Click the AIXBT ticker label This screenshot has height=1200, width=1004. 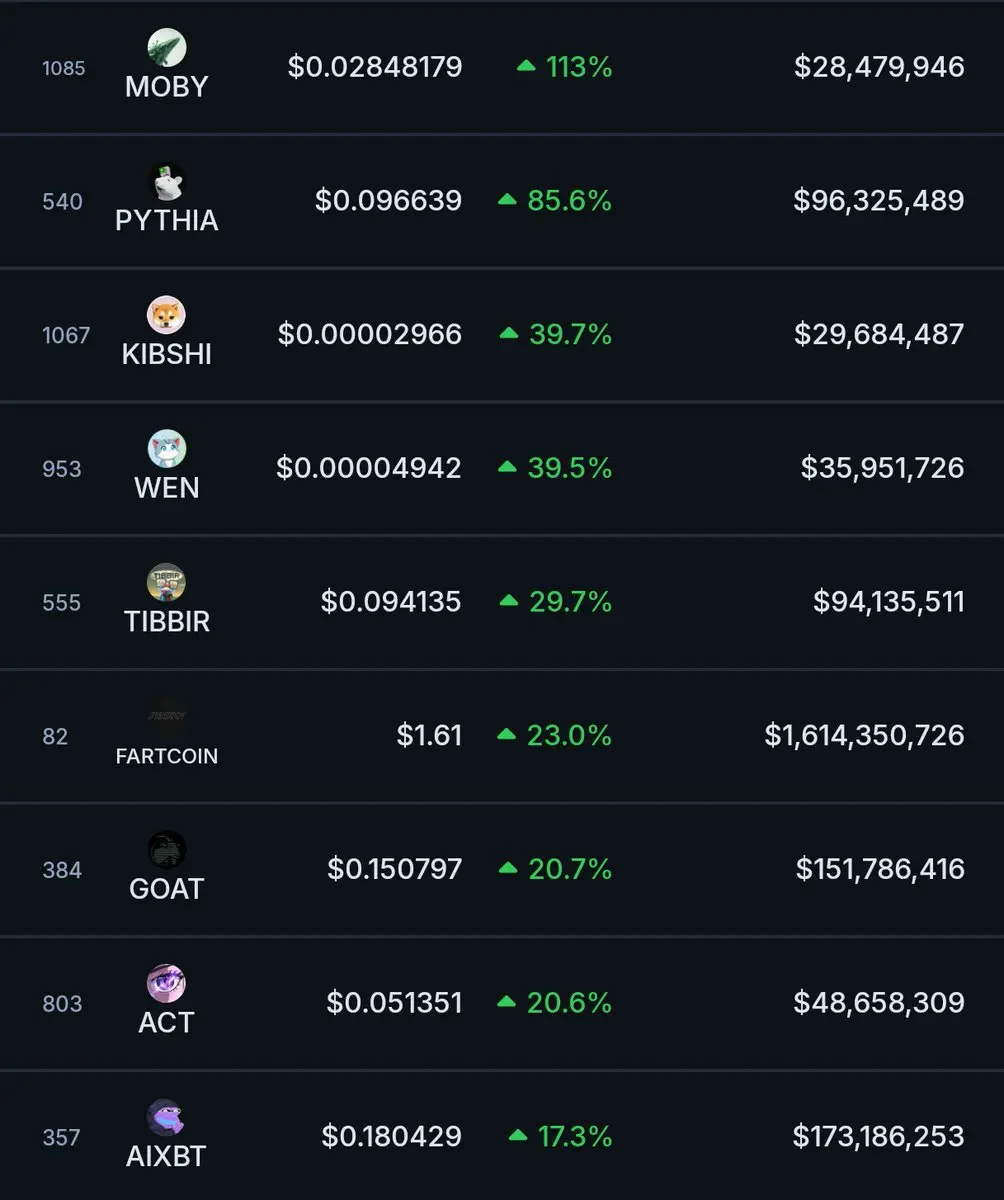tap(167, 1157)
